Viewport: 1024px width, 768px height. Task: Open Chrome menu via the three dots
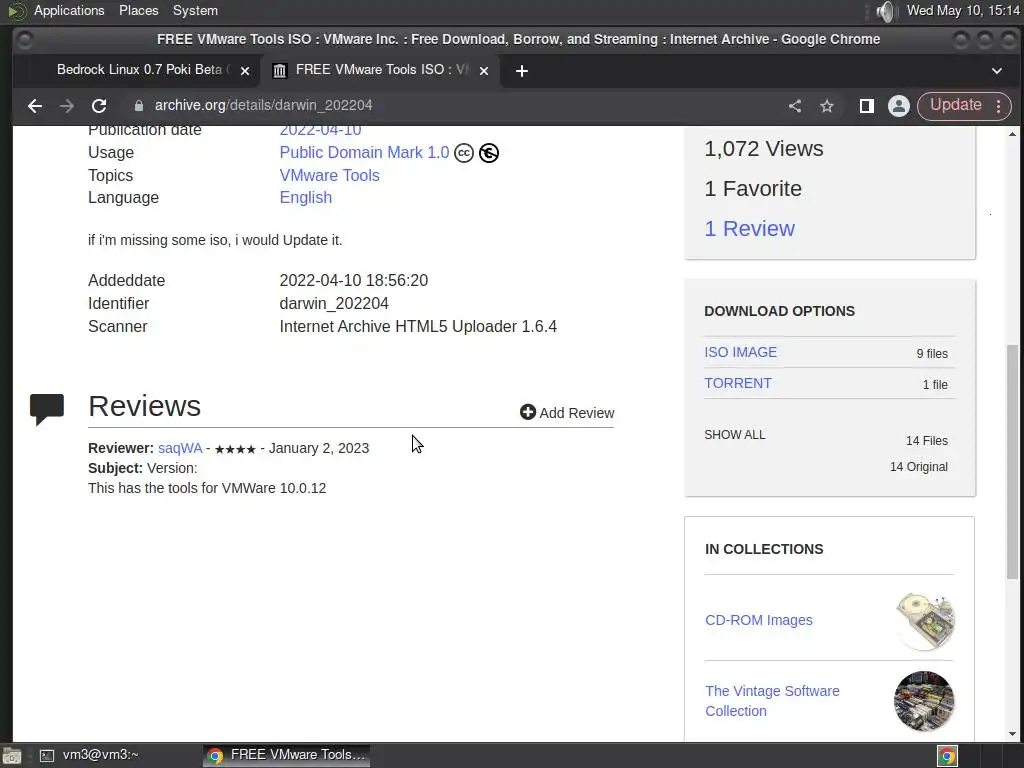click(x=999, y=106)
